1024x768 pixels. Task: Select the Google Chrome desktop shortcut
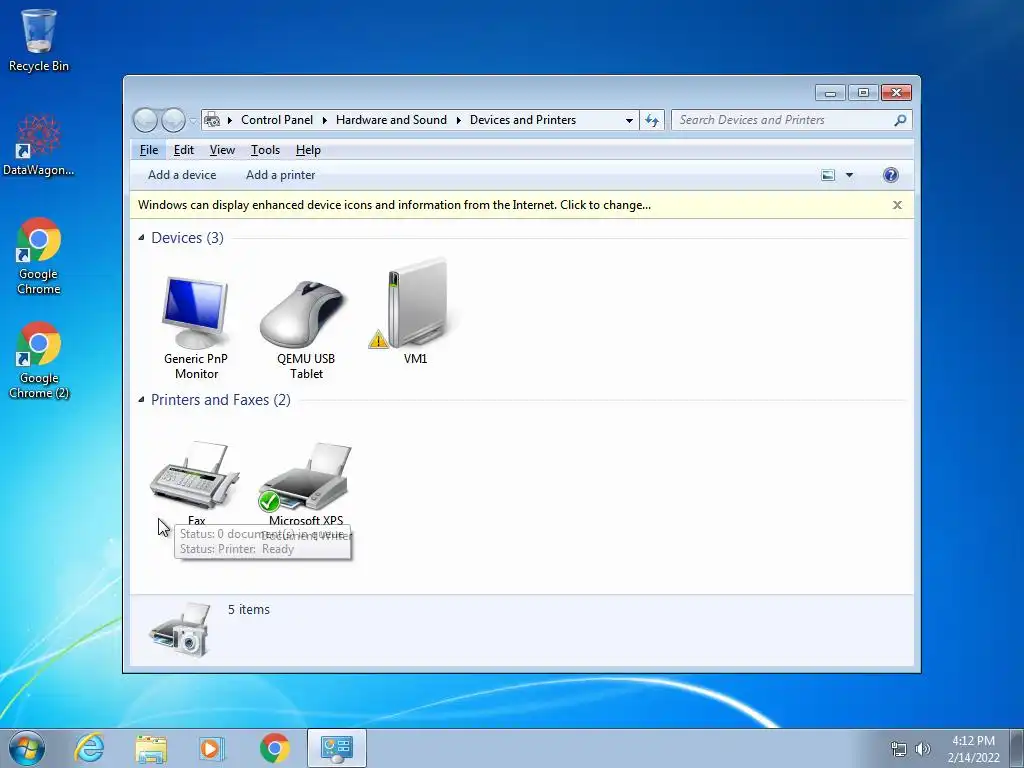coord(39,256)
